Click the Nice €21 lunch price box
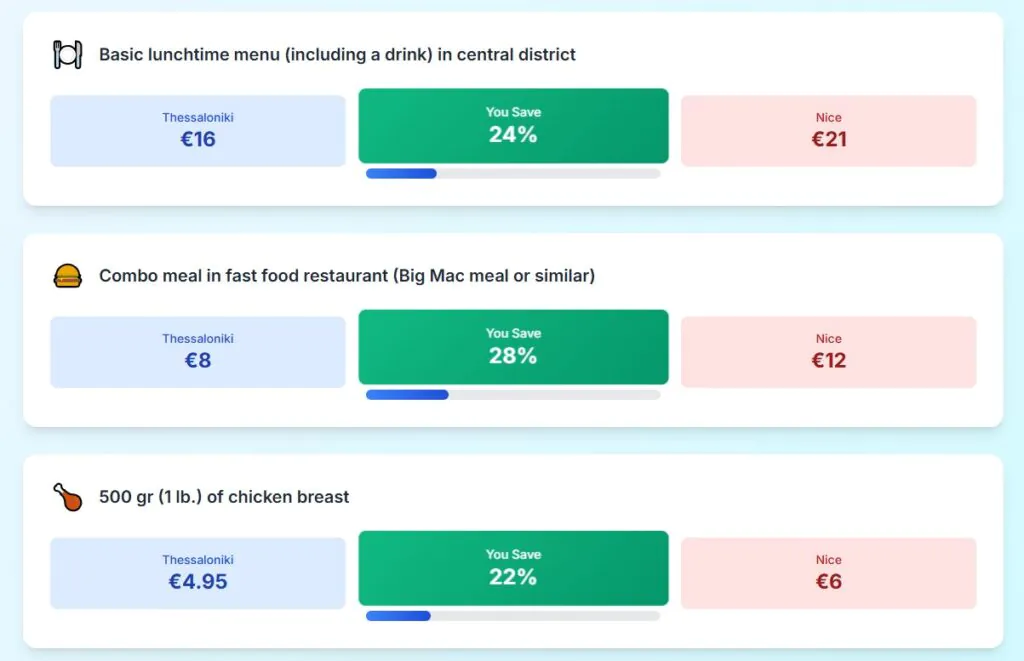Screen dimensions: 1024x661 828,131
